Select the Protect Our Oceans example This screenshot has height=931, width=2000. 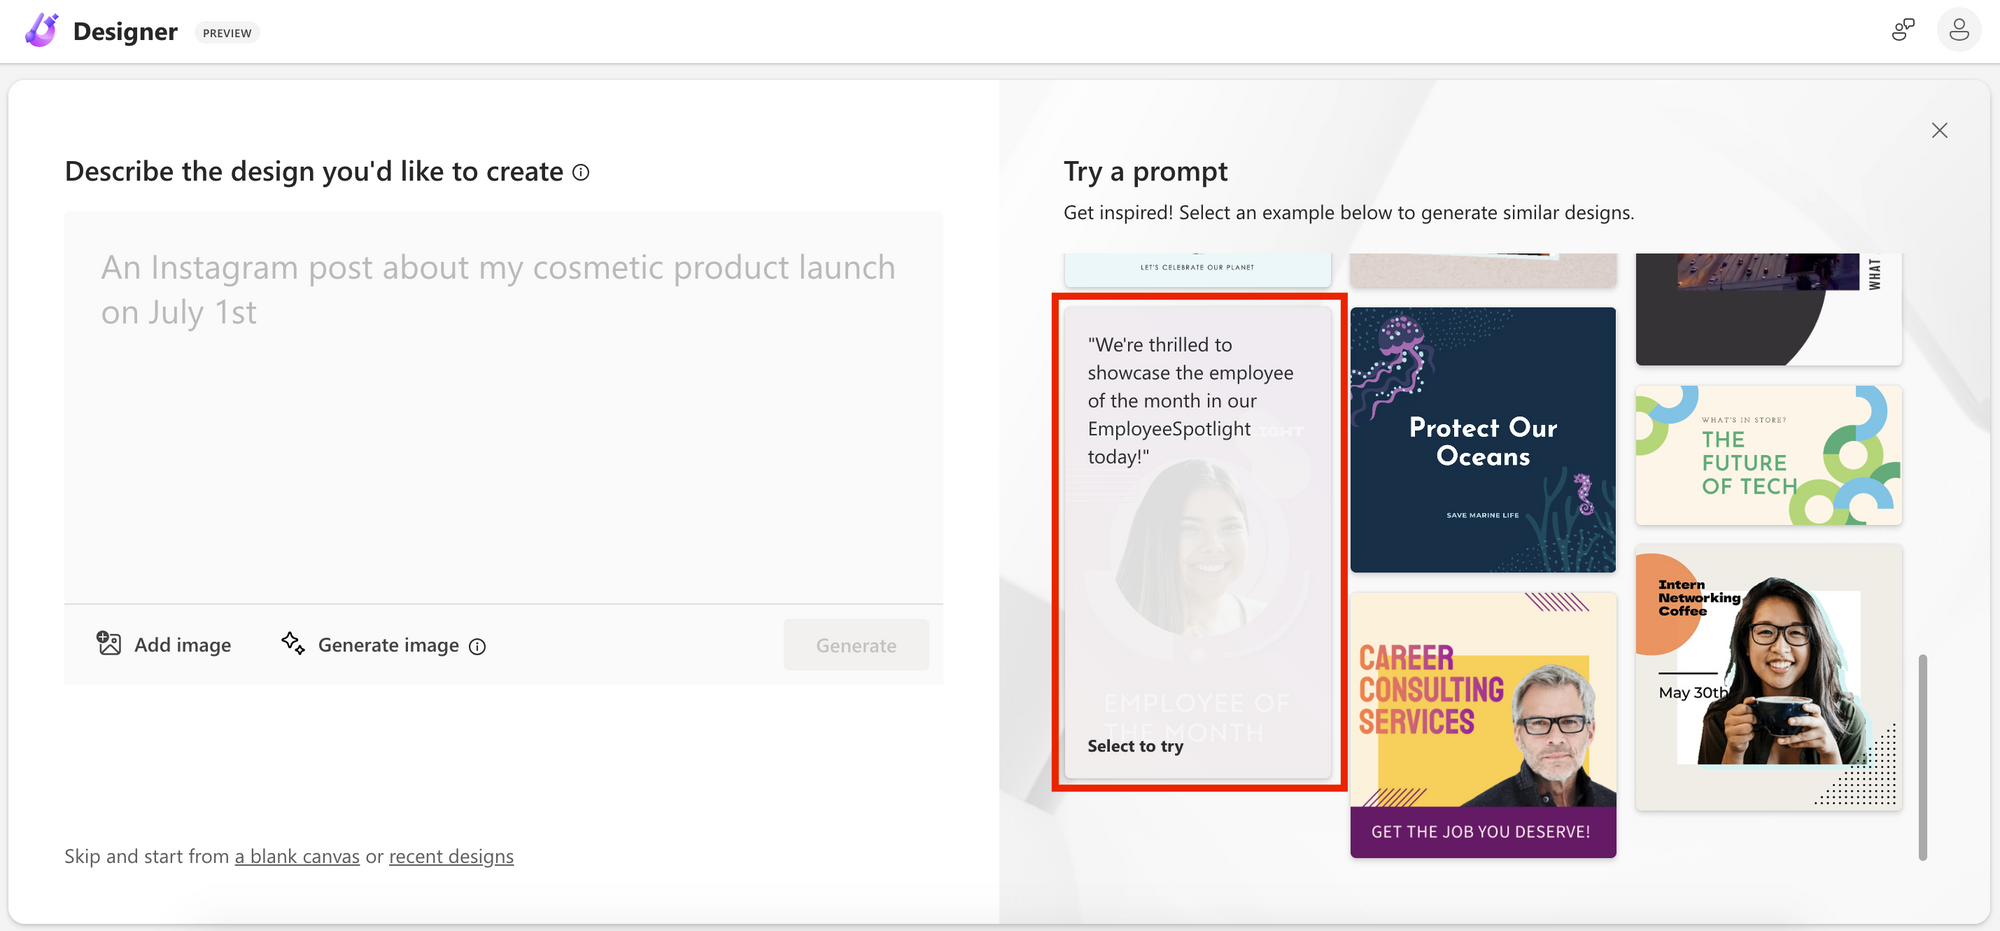pyautogui.click(x=1483, y=440)
